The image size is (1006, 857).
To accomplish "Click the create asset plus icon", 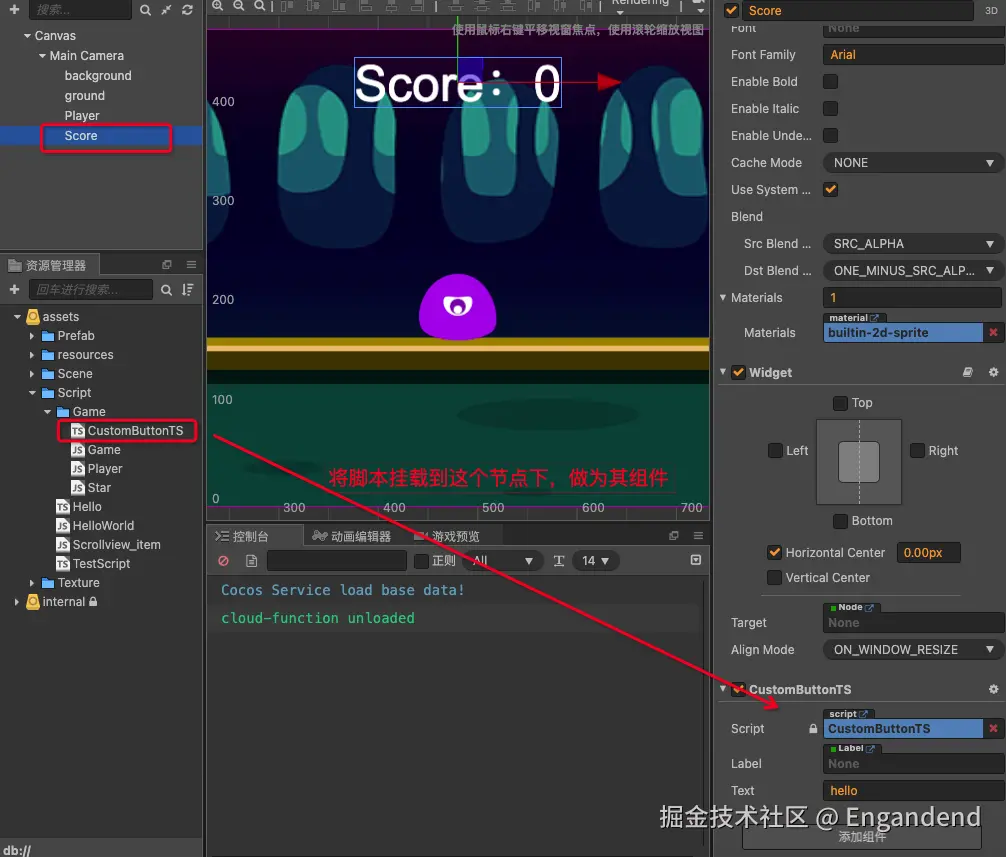I will pyautogui.click(x=14, y=289).
